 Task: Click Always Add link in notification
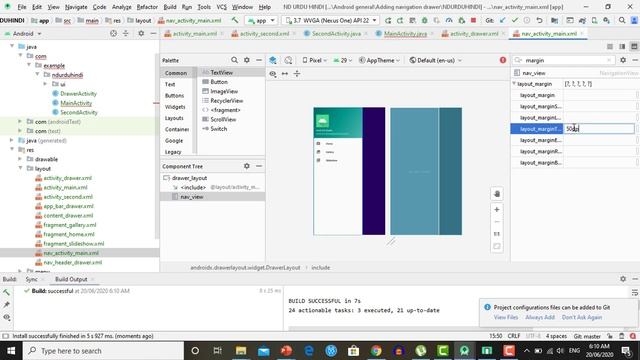pos(540,317)
